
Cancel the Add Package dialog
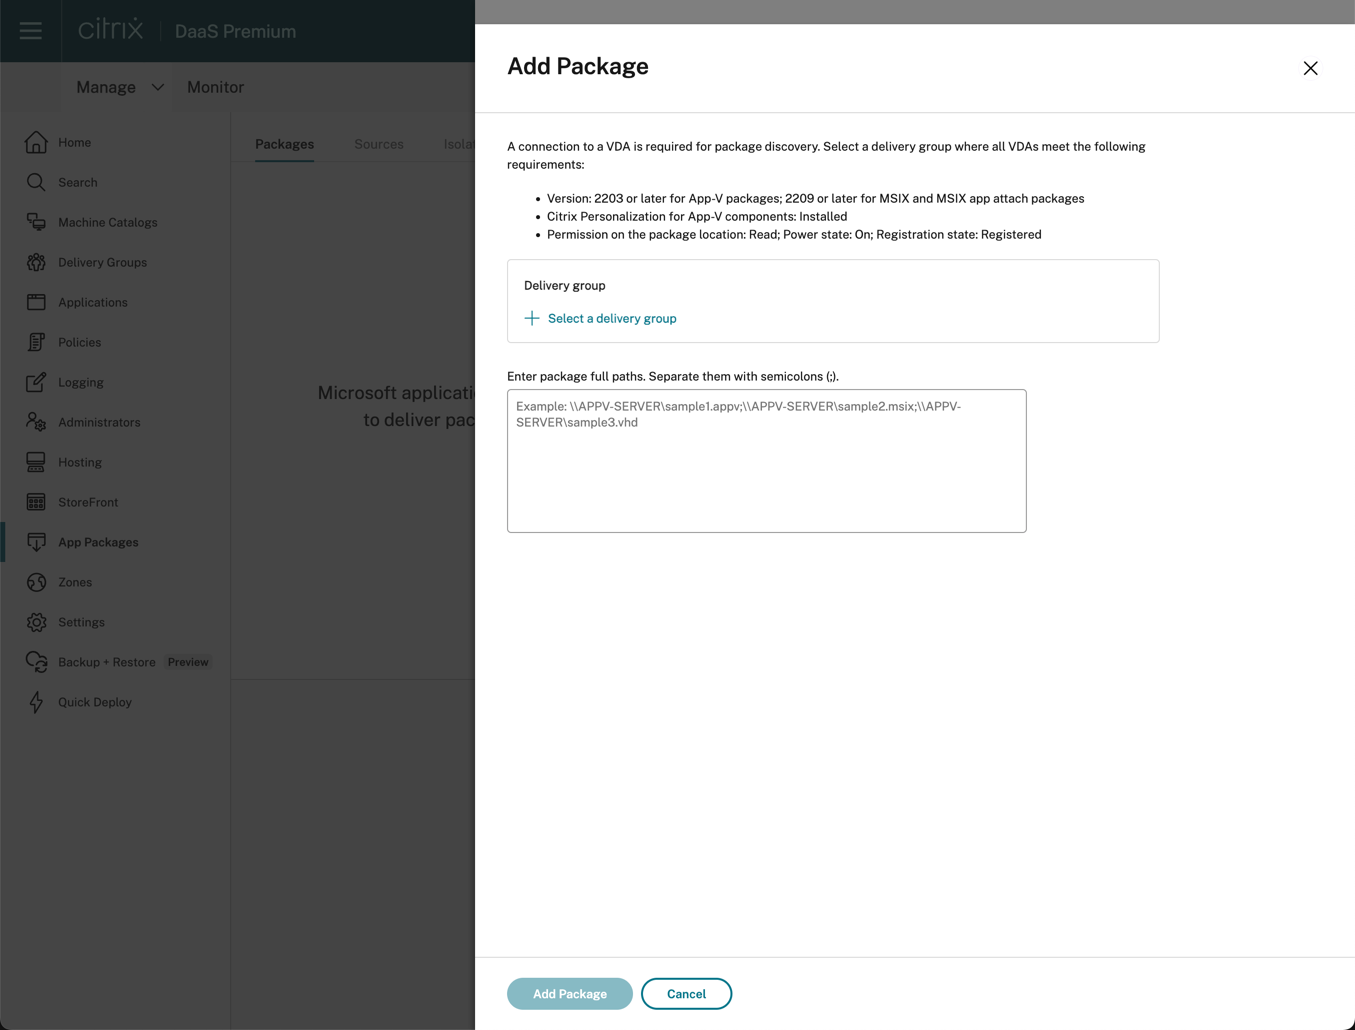[x=686, y=994]
